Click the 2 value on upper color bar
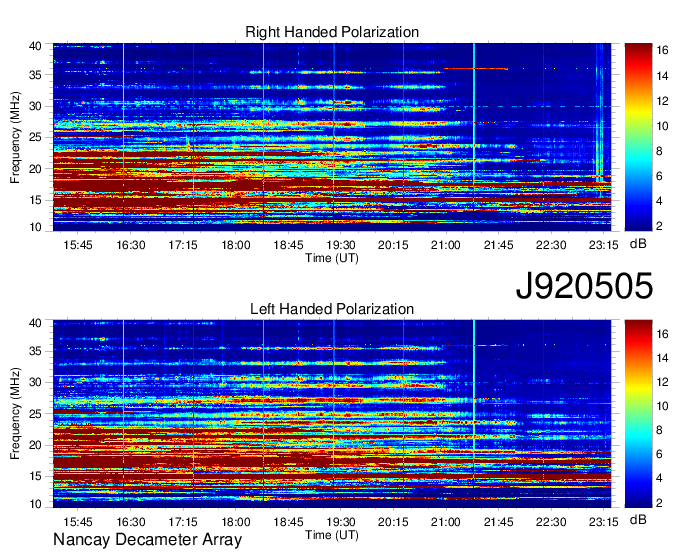The height and width of the screenshot is (552, 680). tap(659, 226)
